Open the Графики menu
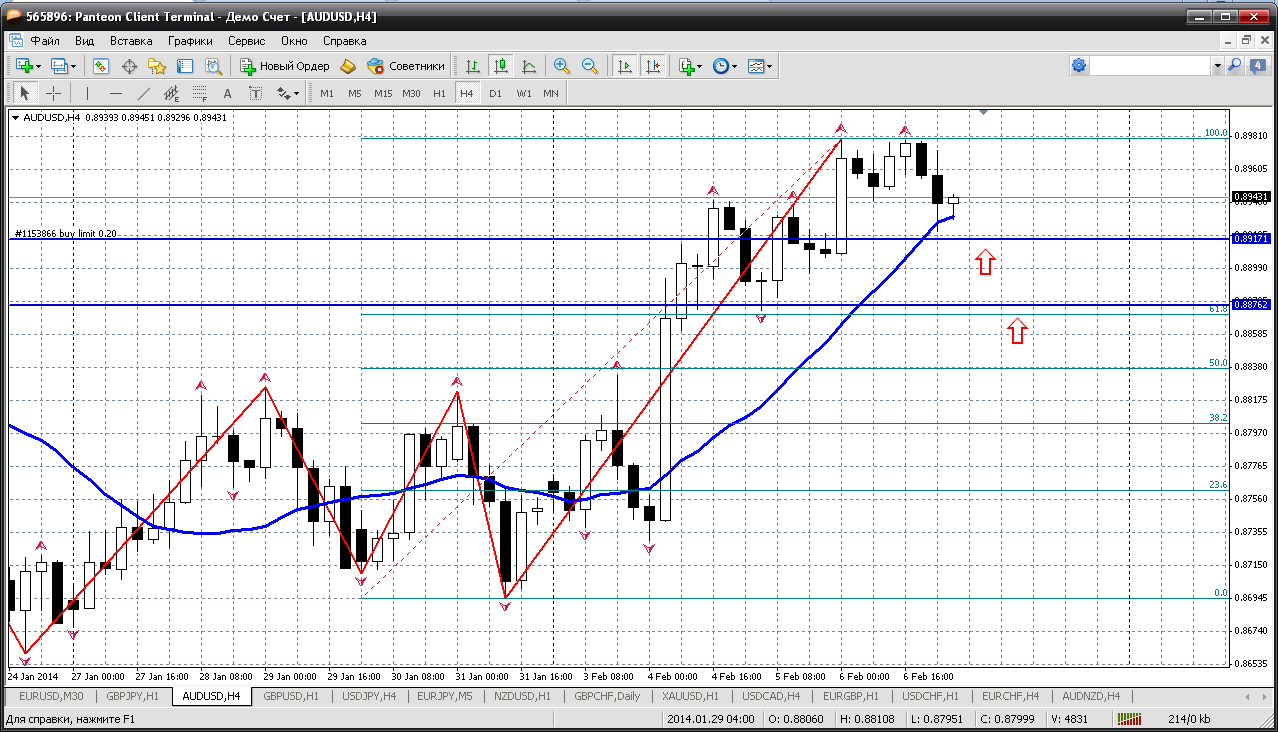The height and width of the screenshot is (732, 1278). pyautogui.click(x=190, y=41)
